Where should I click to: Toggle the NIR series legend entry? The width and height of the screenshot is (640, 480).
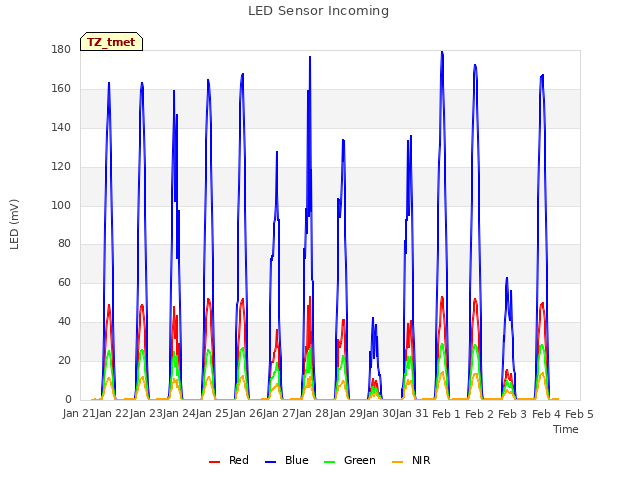click(x=411, y=460)
